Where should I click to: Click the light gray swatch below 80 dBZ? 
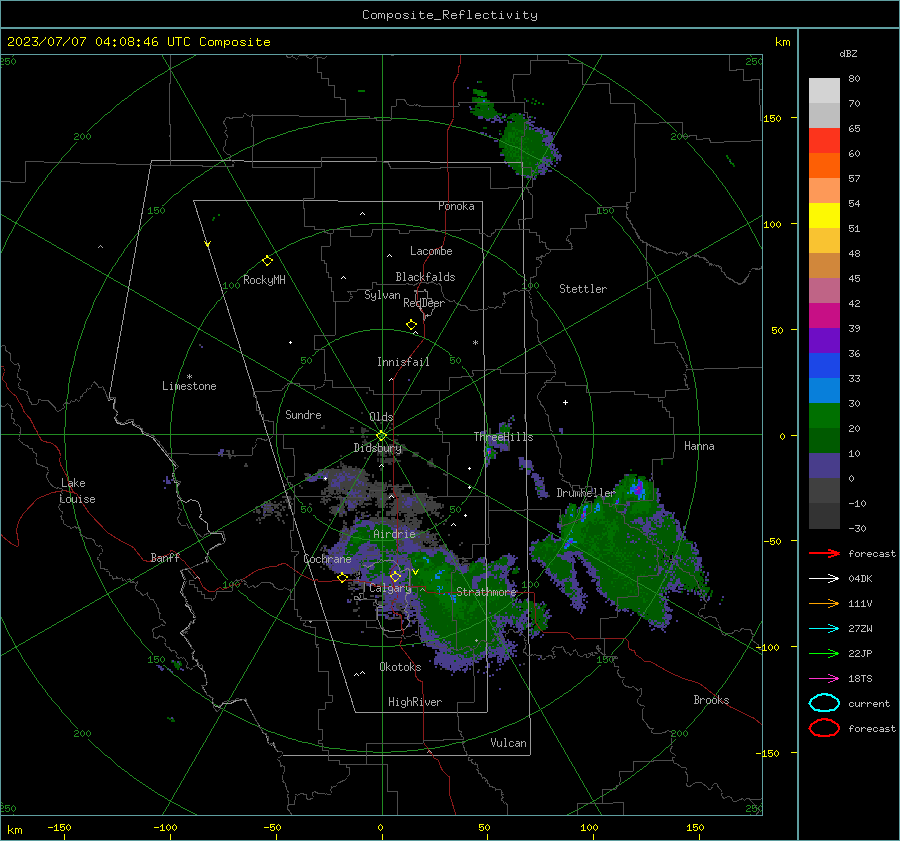pyautogui.click(x=824, y=91)
